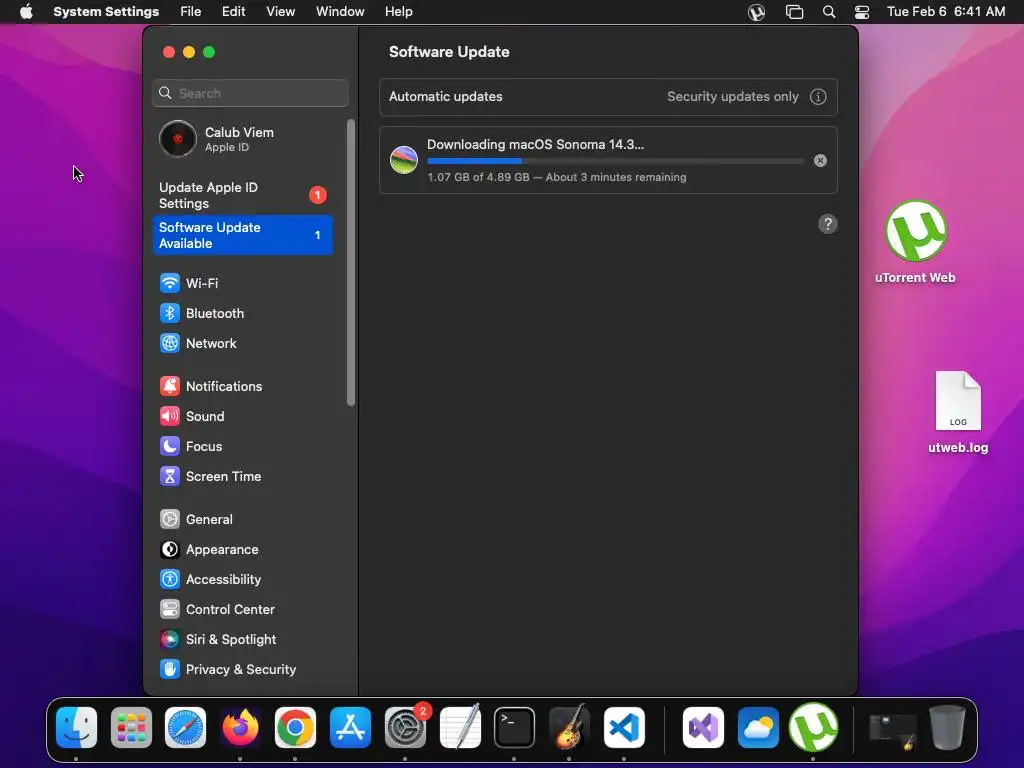
Task: Open the Edit menu
Action: [x=233, y=12]
